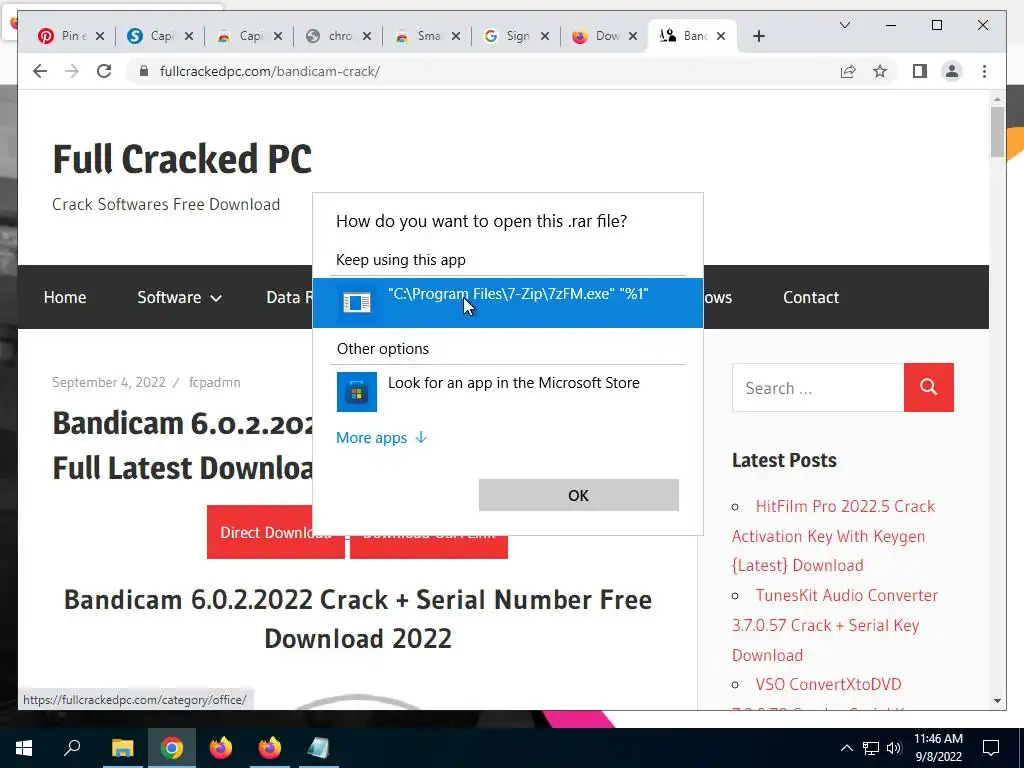Image resolution: width=1024 pixels, height=768 pixels.
Task: Open Chrome three-dot menu
Action: pyautogui.click(x=984, y=71)
